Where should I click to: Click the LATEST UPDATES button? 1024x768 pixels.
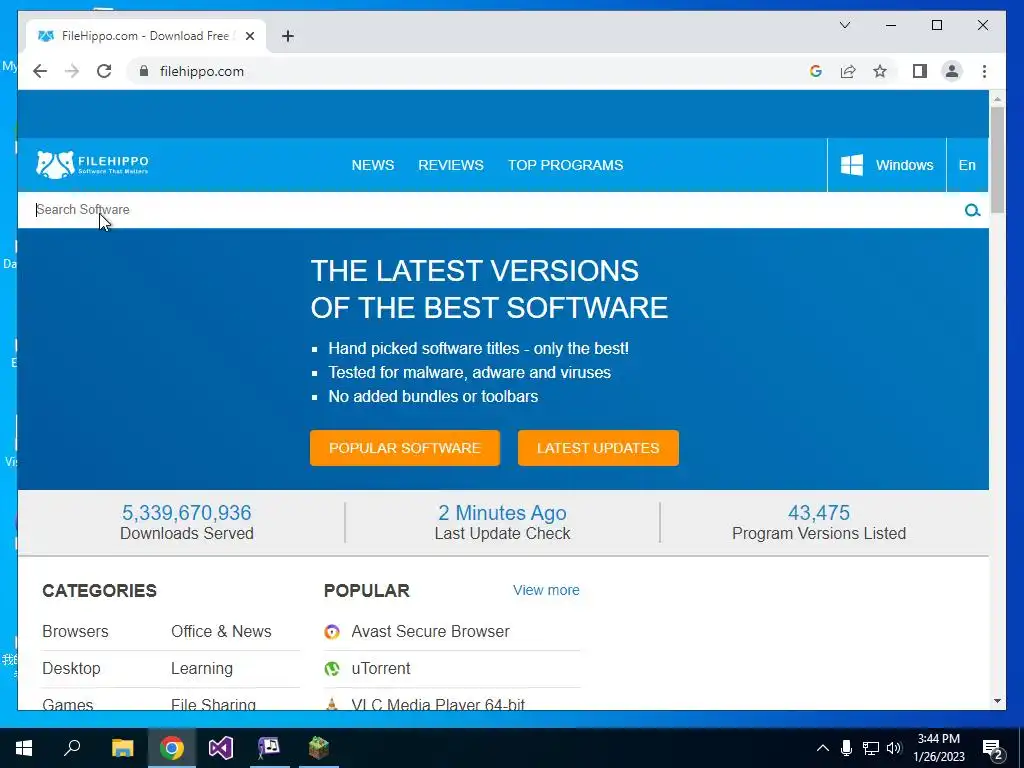(x=598, y=448)
